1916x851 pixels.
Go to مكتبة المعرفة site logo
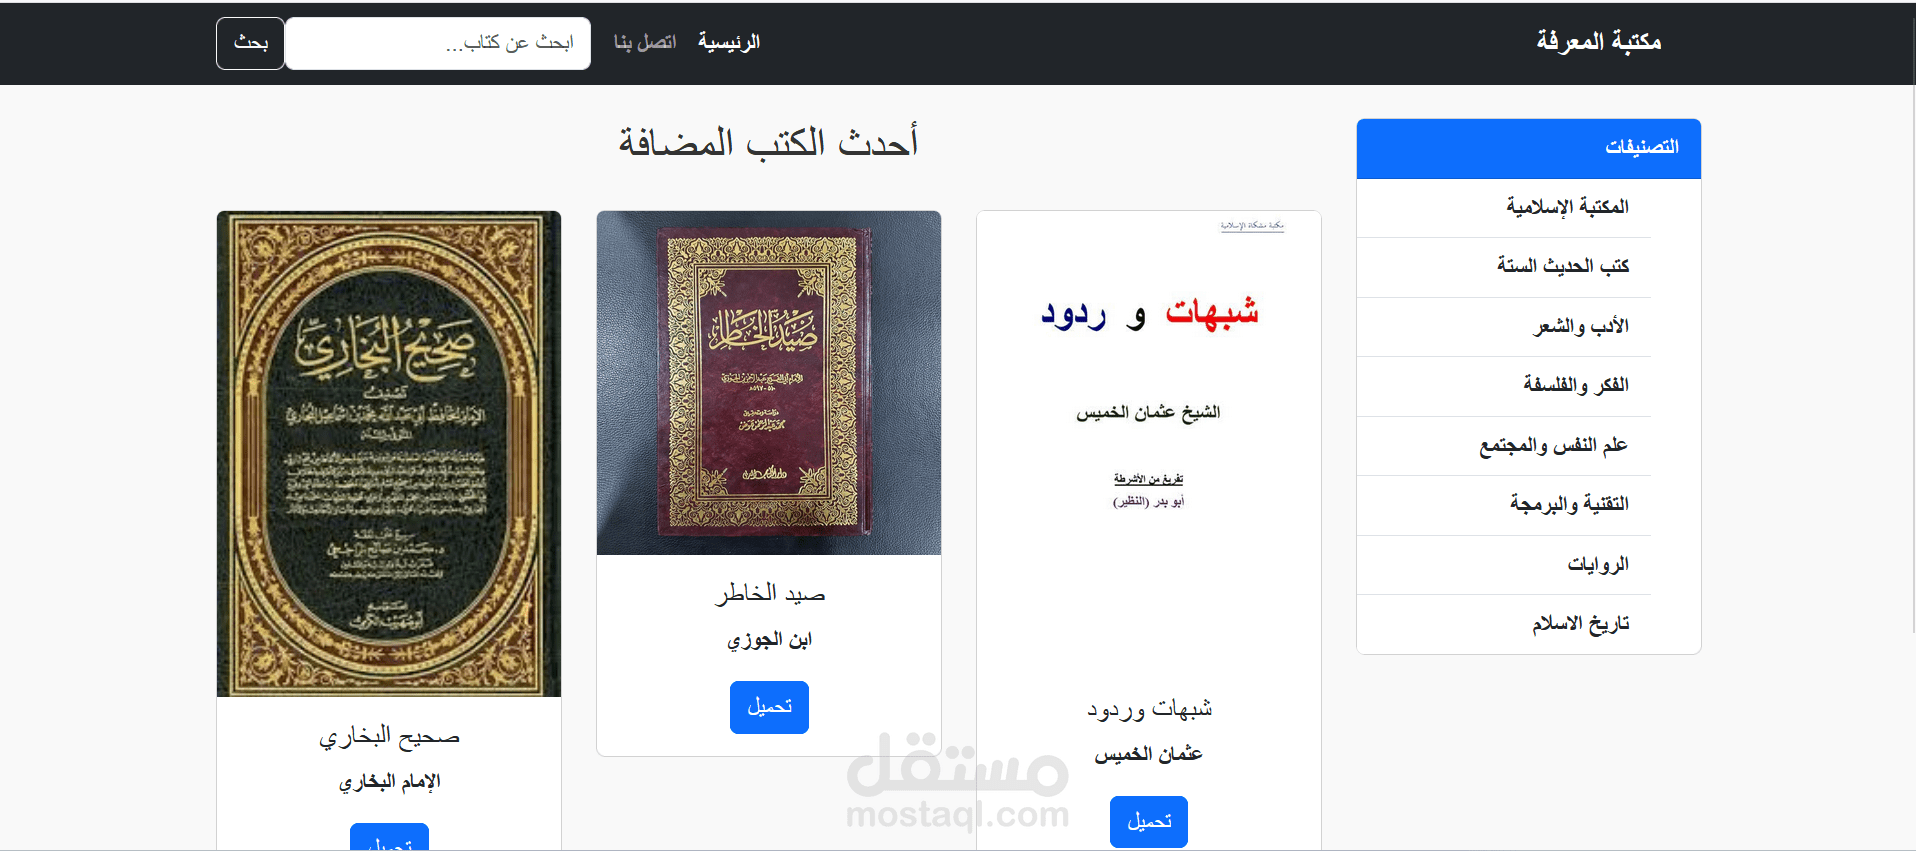1599,41
